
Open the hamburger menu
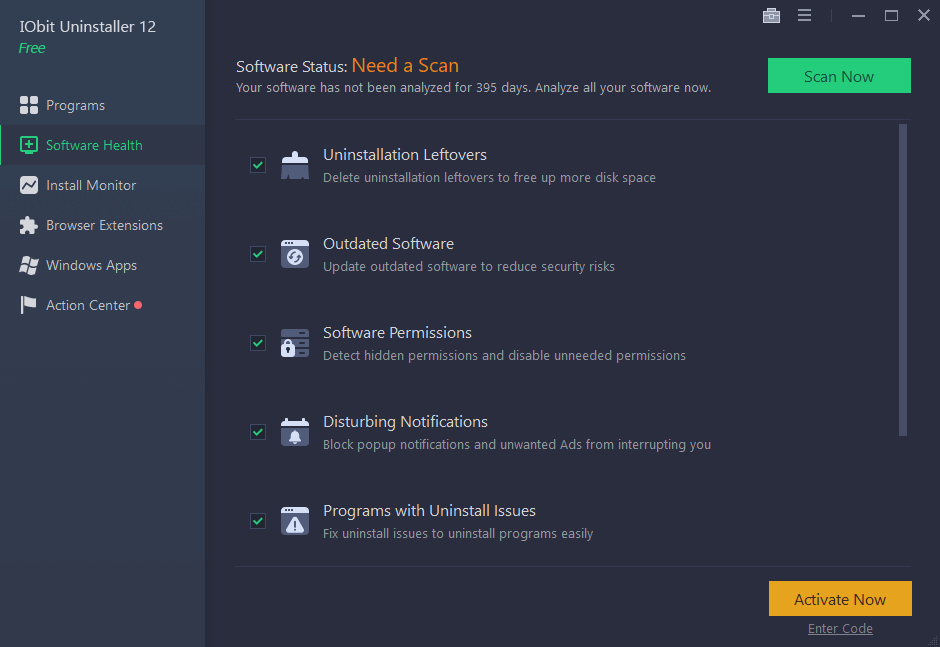pos(805,15)
